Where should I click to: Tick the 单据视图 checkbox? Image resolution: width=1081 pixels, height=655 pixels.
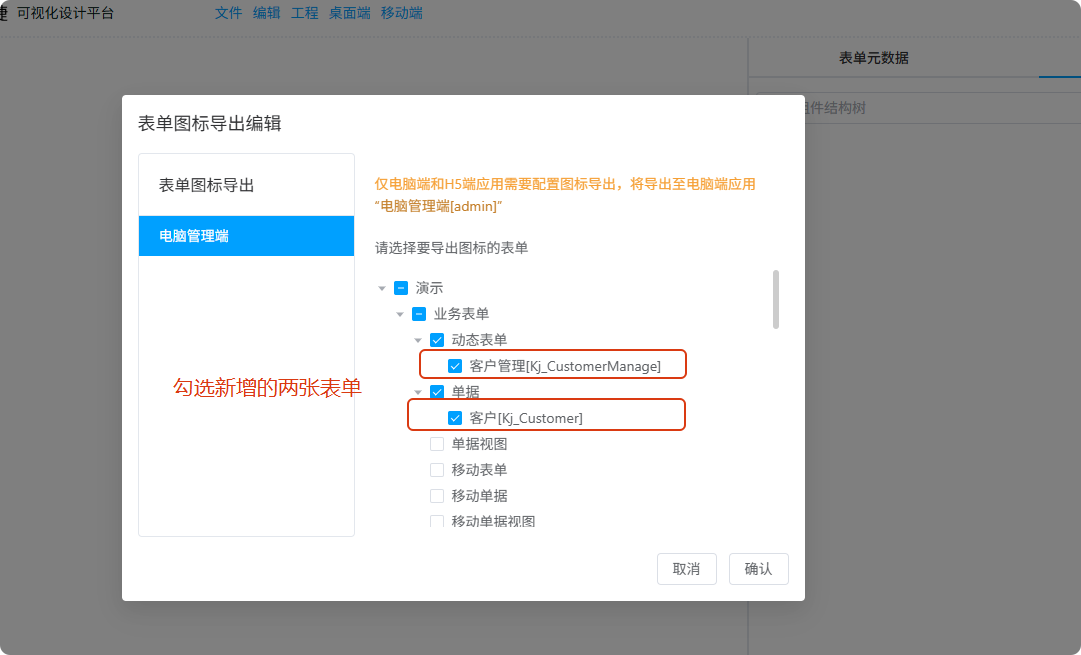click(x=437, y=444)
